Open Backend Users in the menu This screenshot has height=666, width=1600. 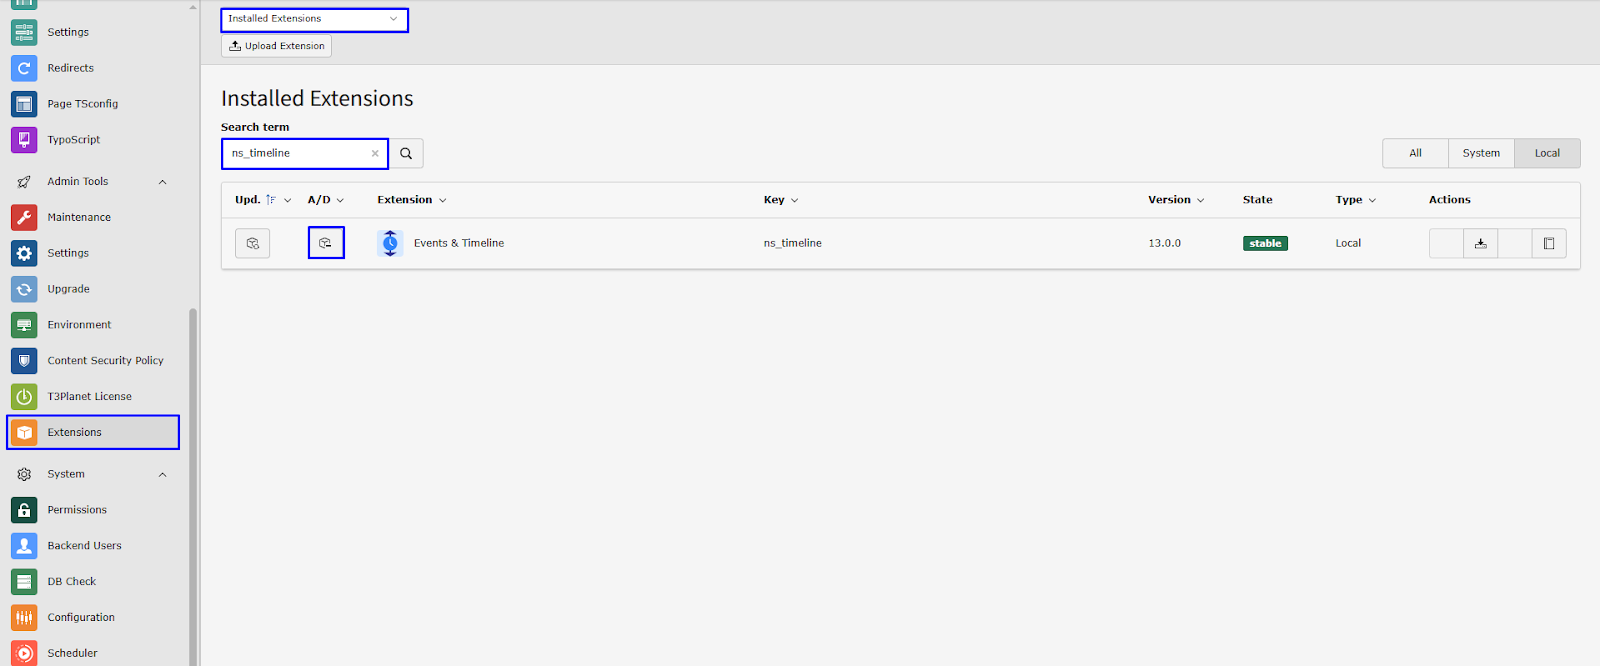pos(84,546)
